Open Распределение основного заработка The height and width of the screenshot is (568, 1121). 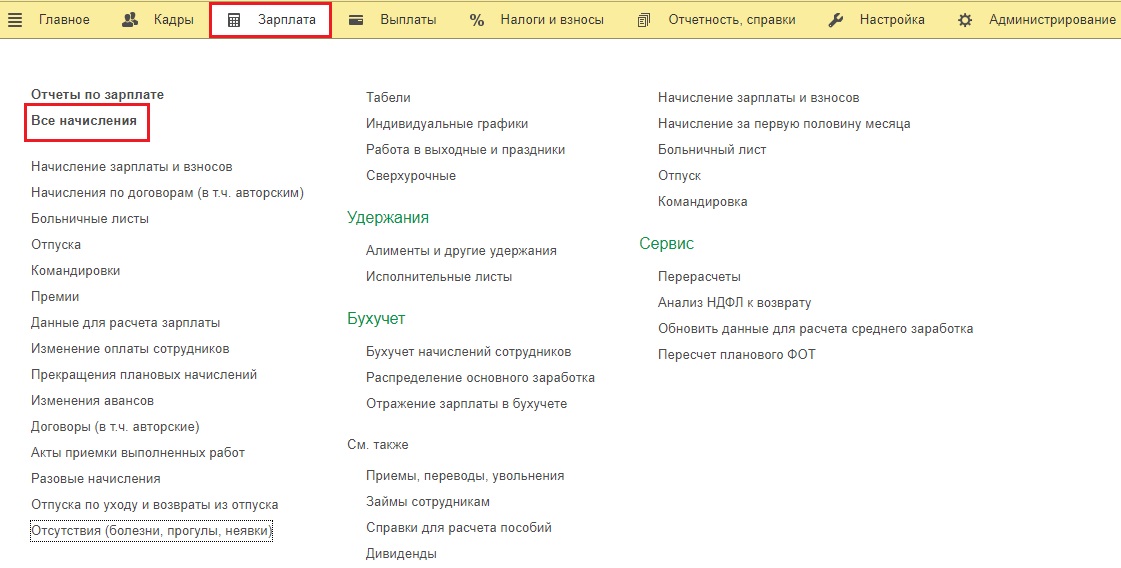point(480,377)
